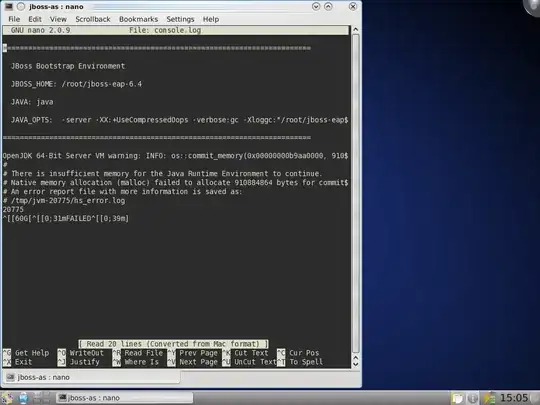This screenshot has height=405, width=540.
Task: Click the '^V Next Page' nano shortcut
Action: [193, 362]
